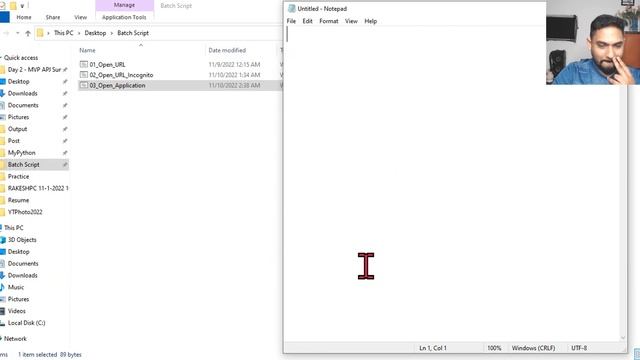Click 100% zoom status in Notepad
Viewport: 640px width, 360px height.
[494, 348]
